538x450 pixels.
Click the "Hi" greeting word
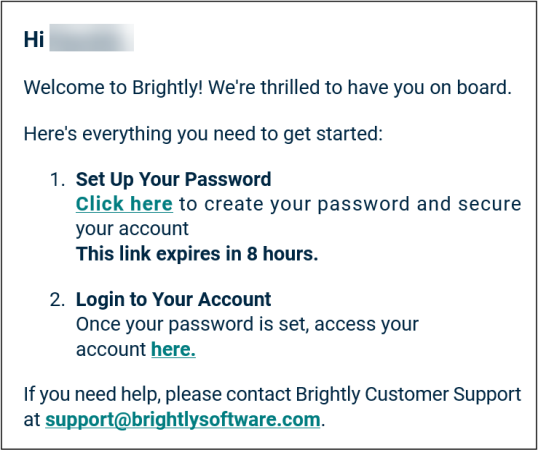[x=34, y=39]
